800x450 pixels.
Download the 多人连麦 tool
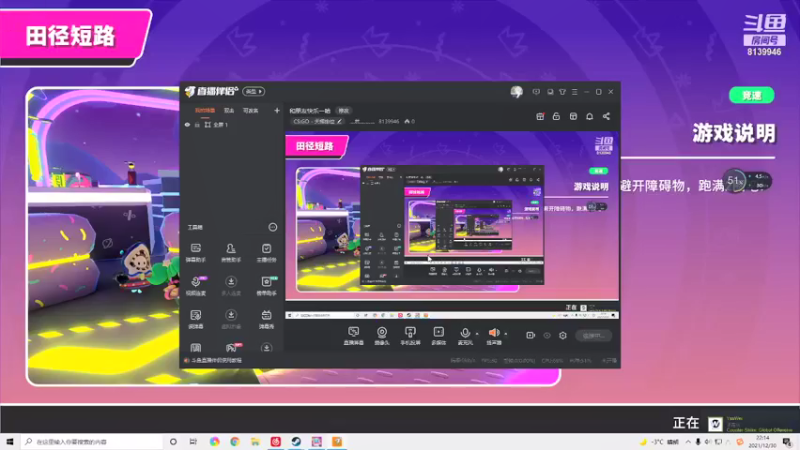231,286
